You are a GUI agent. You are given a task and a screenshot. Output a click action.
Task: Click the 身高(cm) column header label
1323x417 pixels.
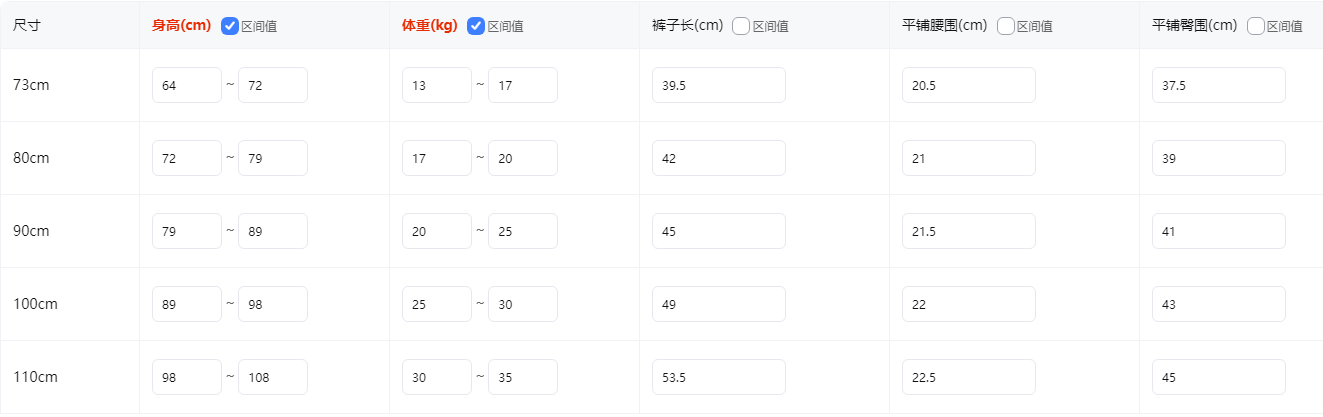(x=182, y=26)
